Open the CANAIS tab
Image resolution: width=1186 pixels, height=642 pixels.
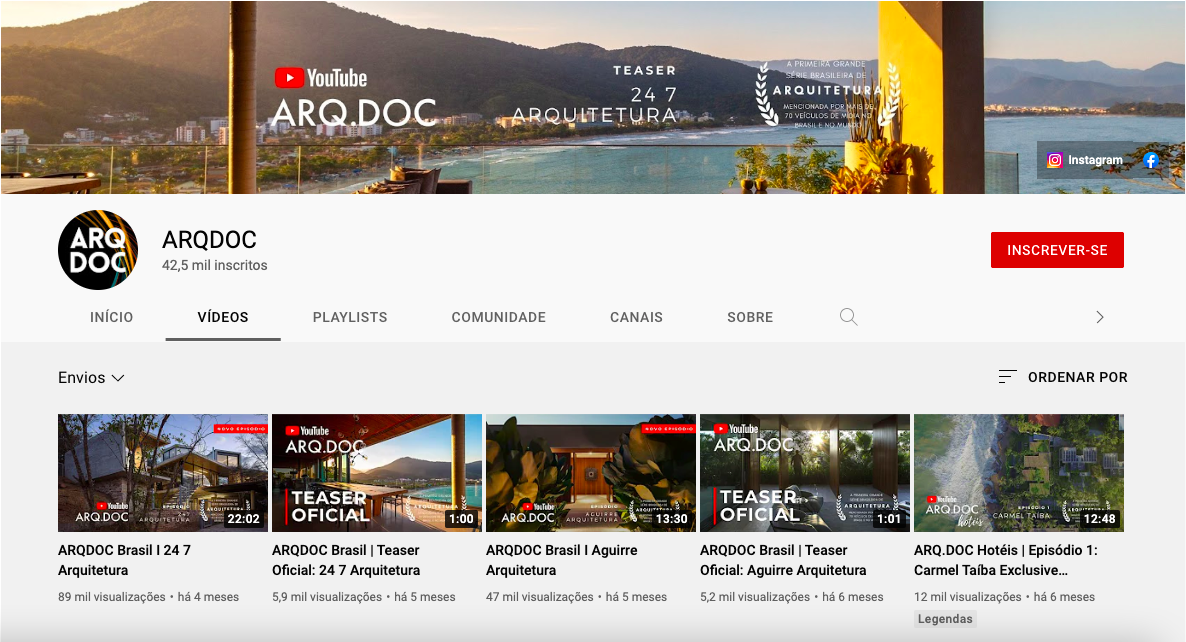pos(636,317)
